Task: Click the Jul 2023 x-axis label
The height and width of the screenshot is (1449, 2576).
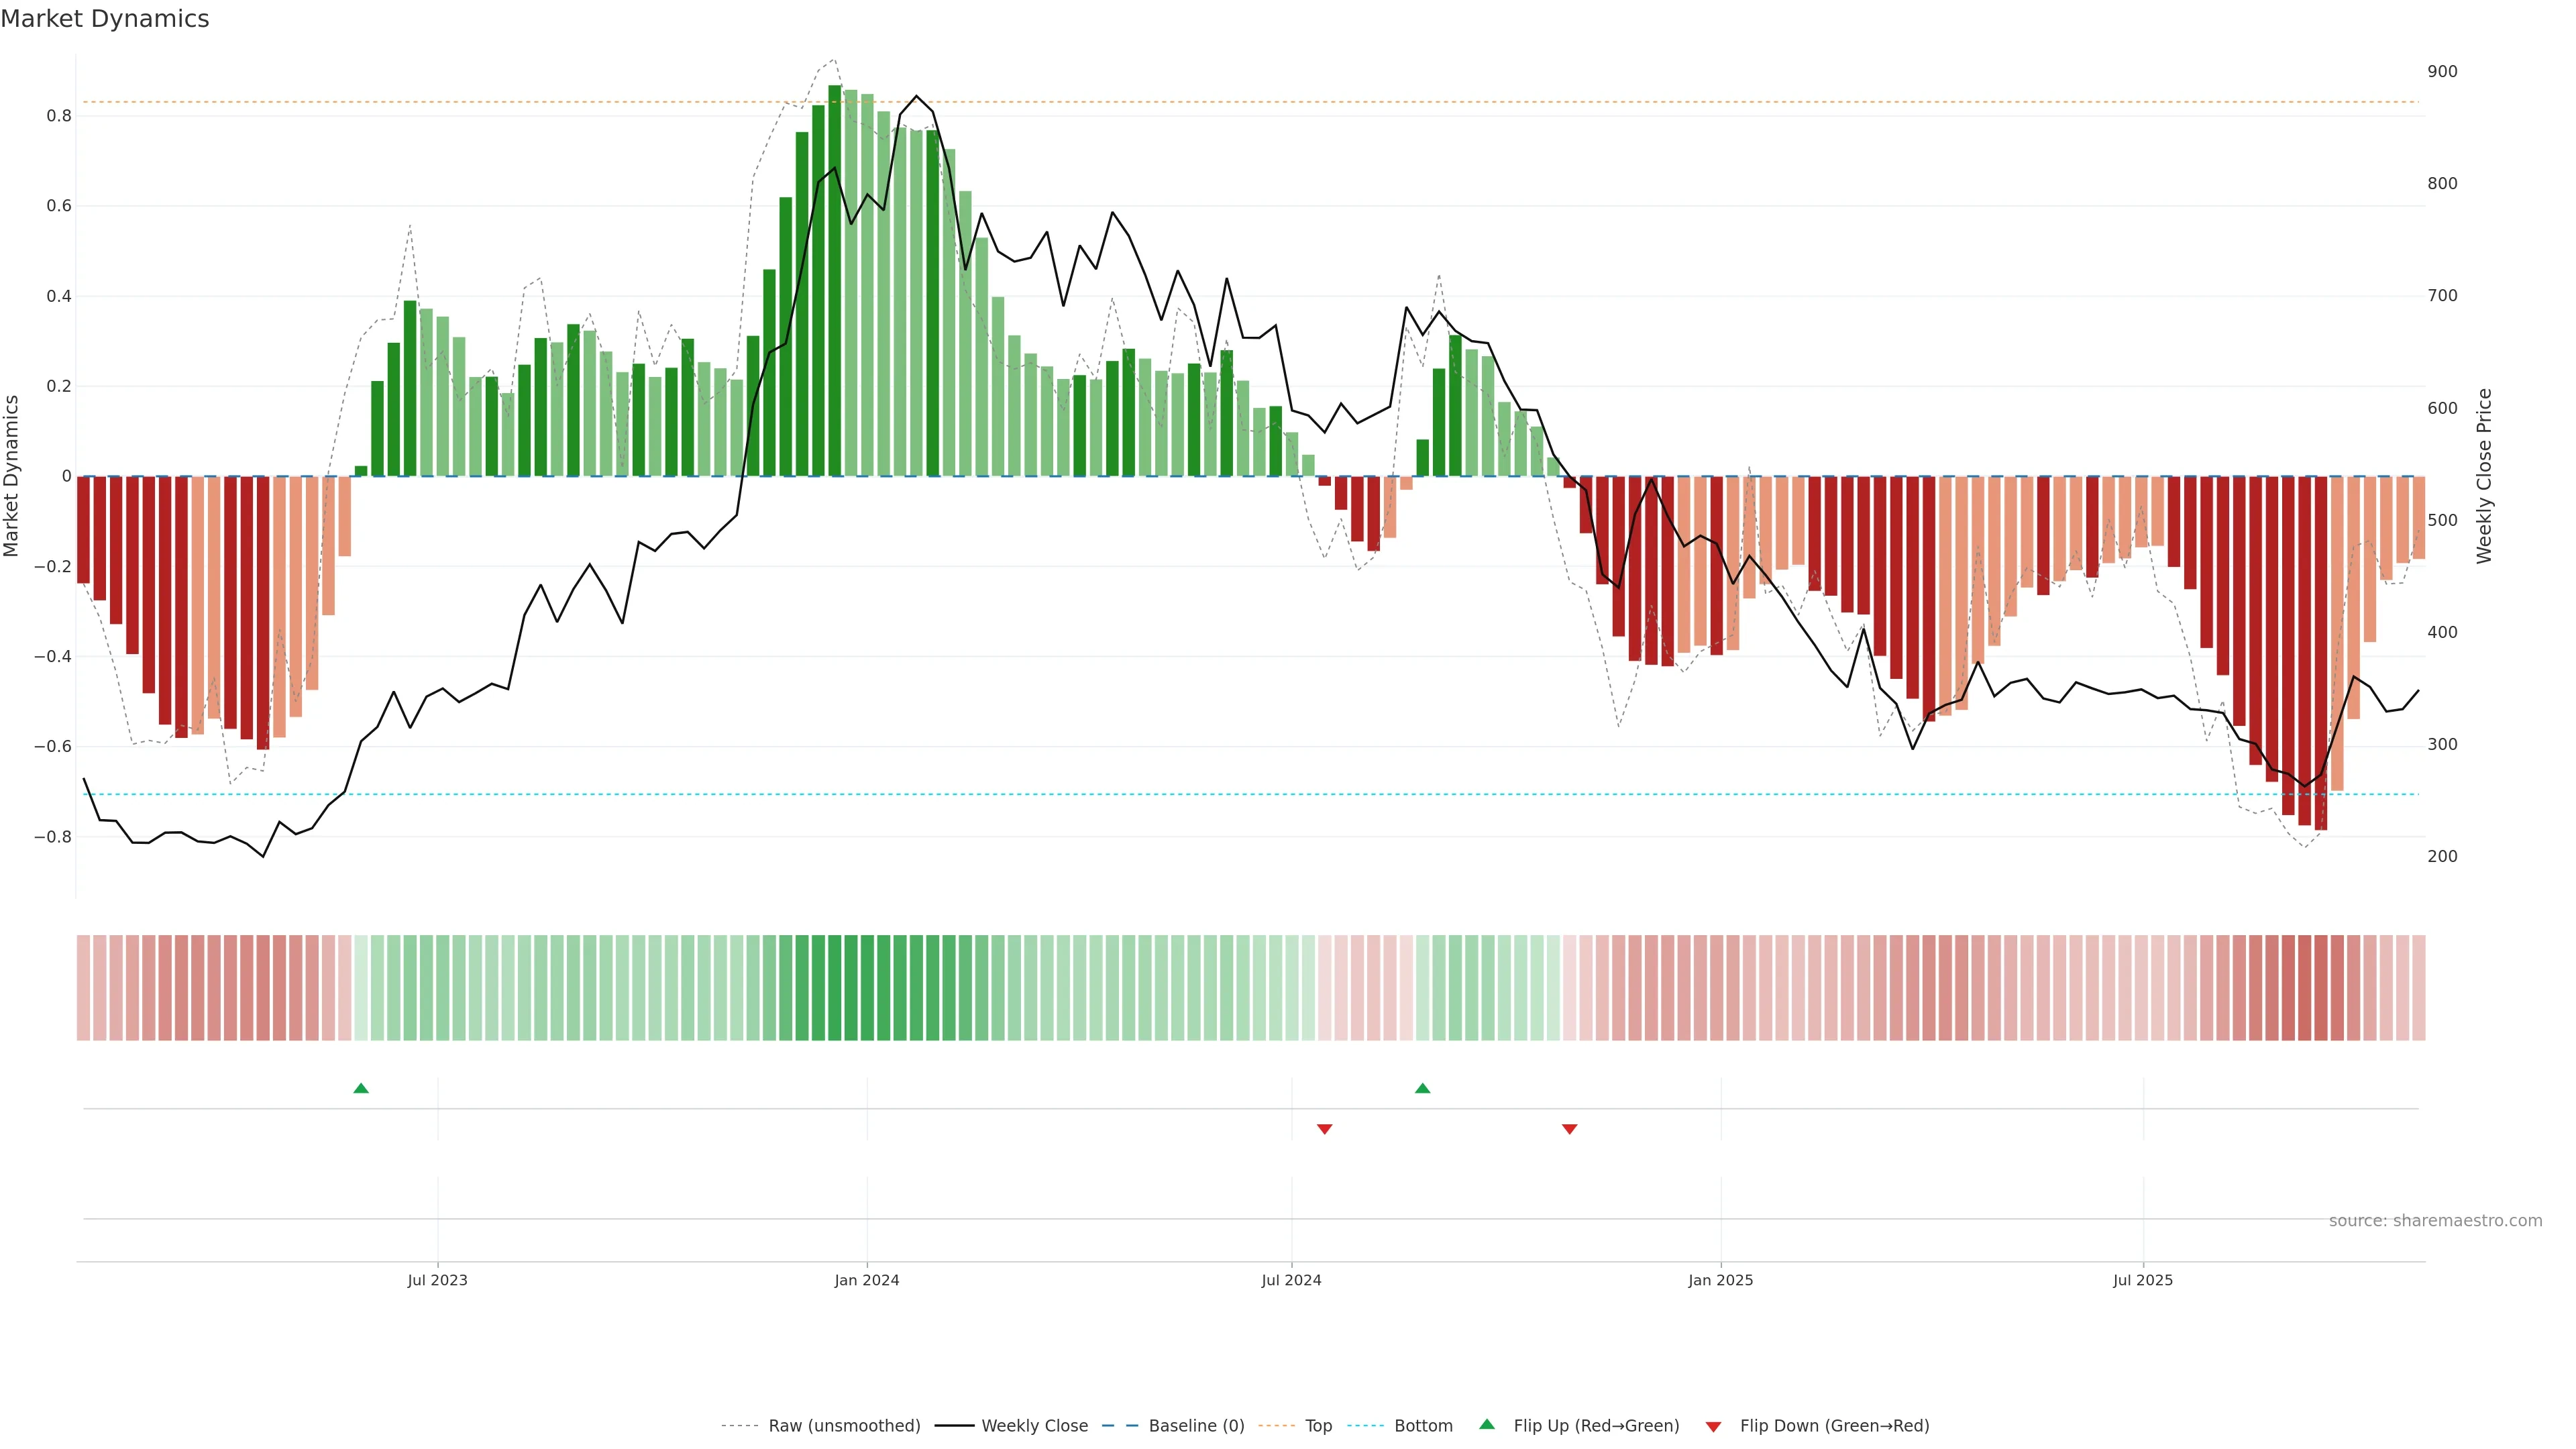Action: pyautogui.click(x=437, y=1280)
